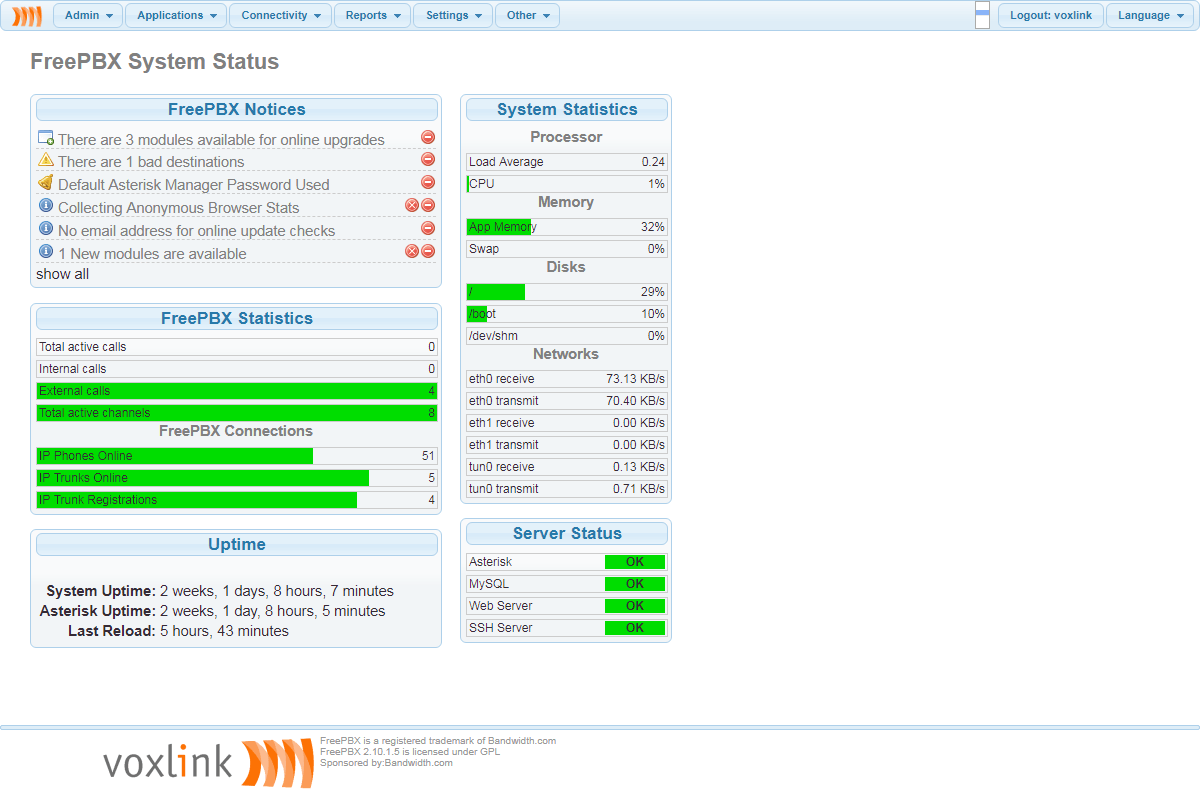
Task: Click the tun0 transmit rate row
Action: [567, 489]
